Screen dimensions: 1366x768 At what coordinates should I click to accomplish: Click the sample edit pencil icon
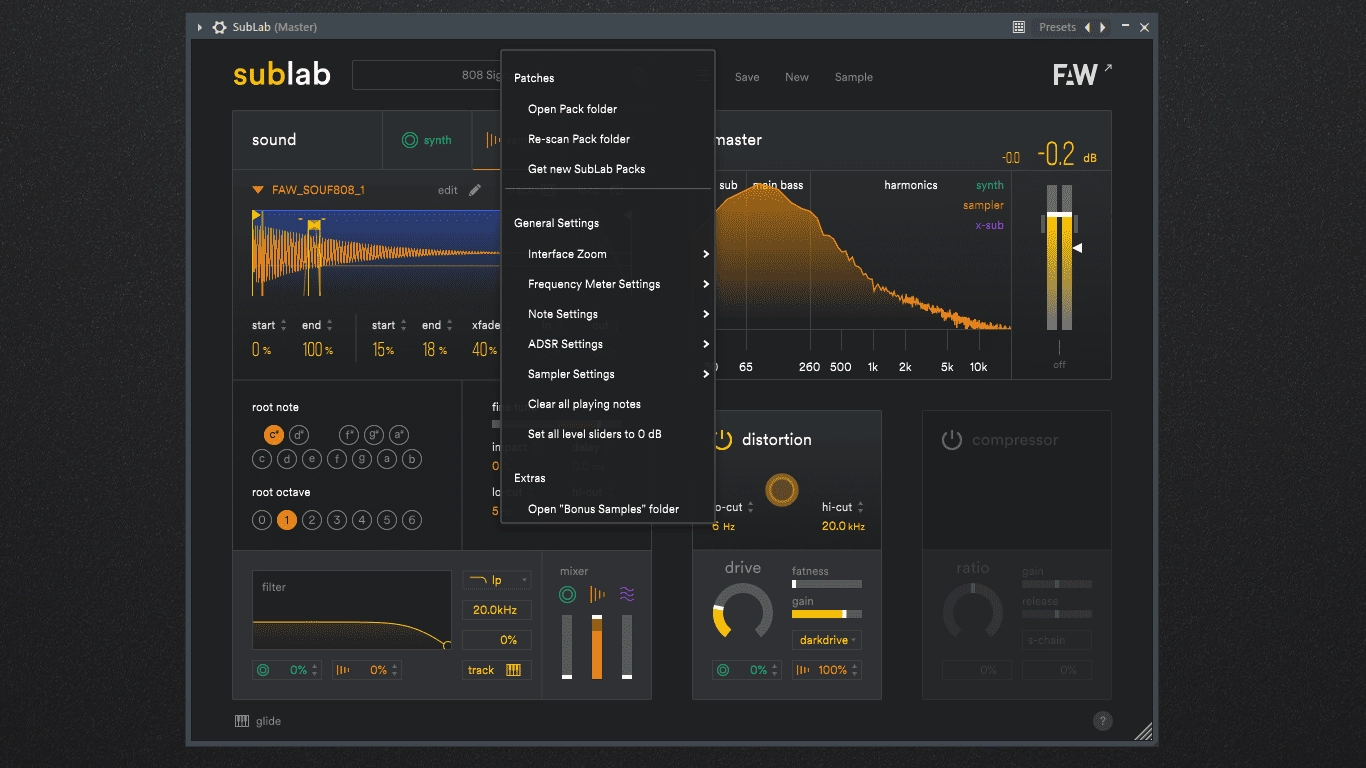point(475,190)
